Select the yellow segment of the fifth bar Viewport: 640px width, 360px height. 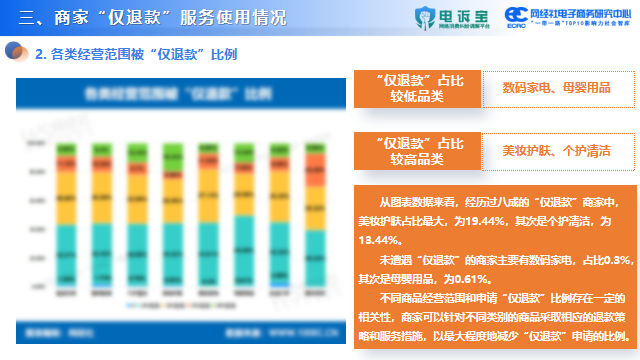click(x=208, y=195)
